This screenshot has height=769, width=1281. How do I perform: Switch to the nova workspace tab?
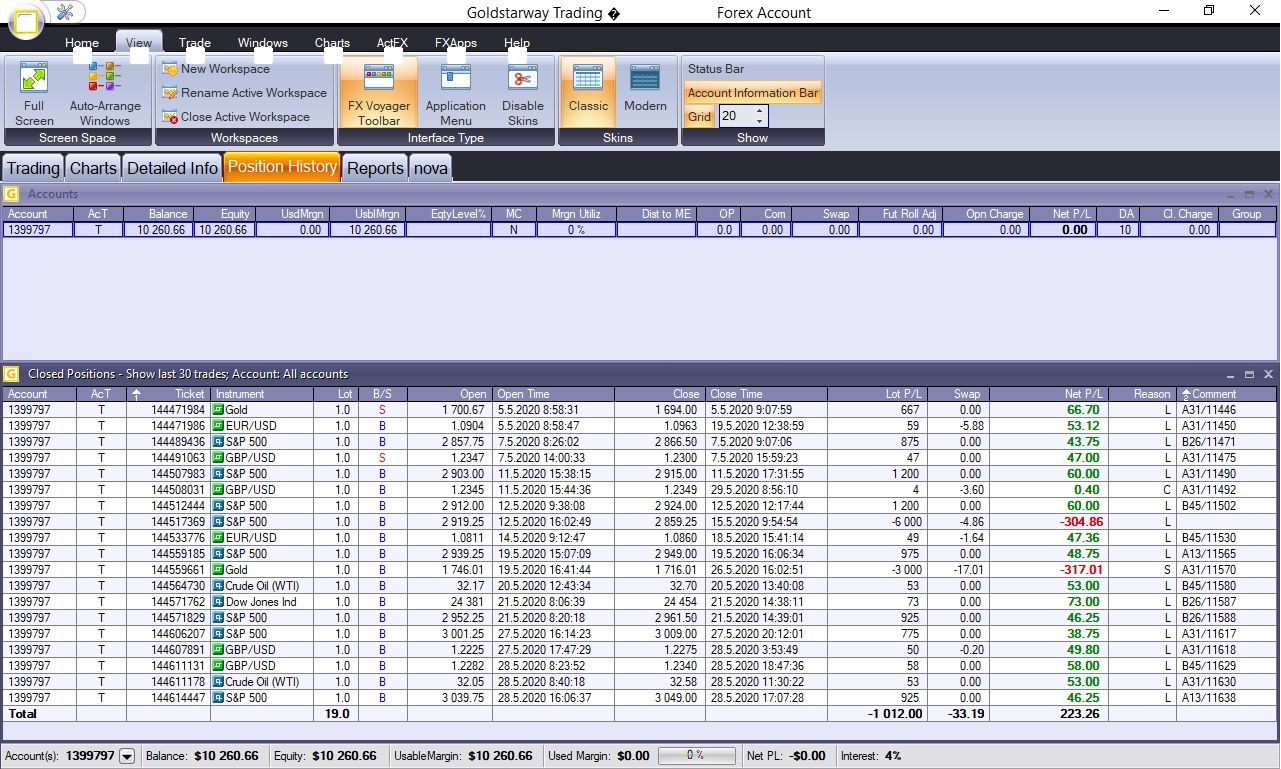tap(431, 168)
